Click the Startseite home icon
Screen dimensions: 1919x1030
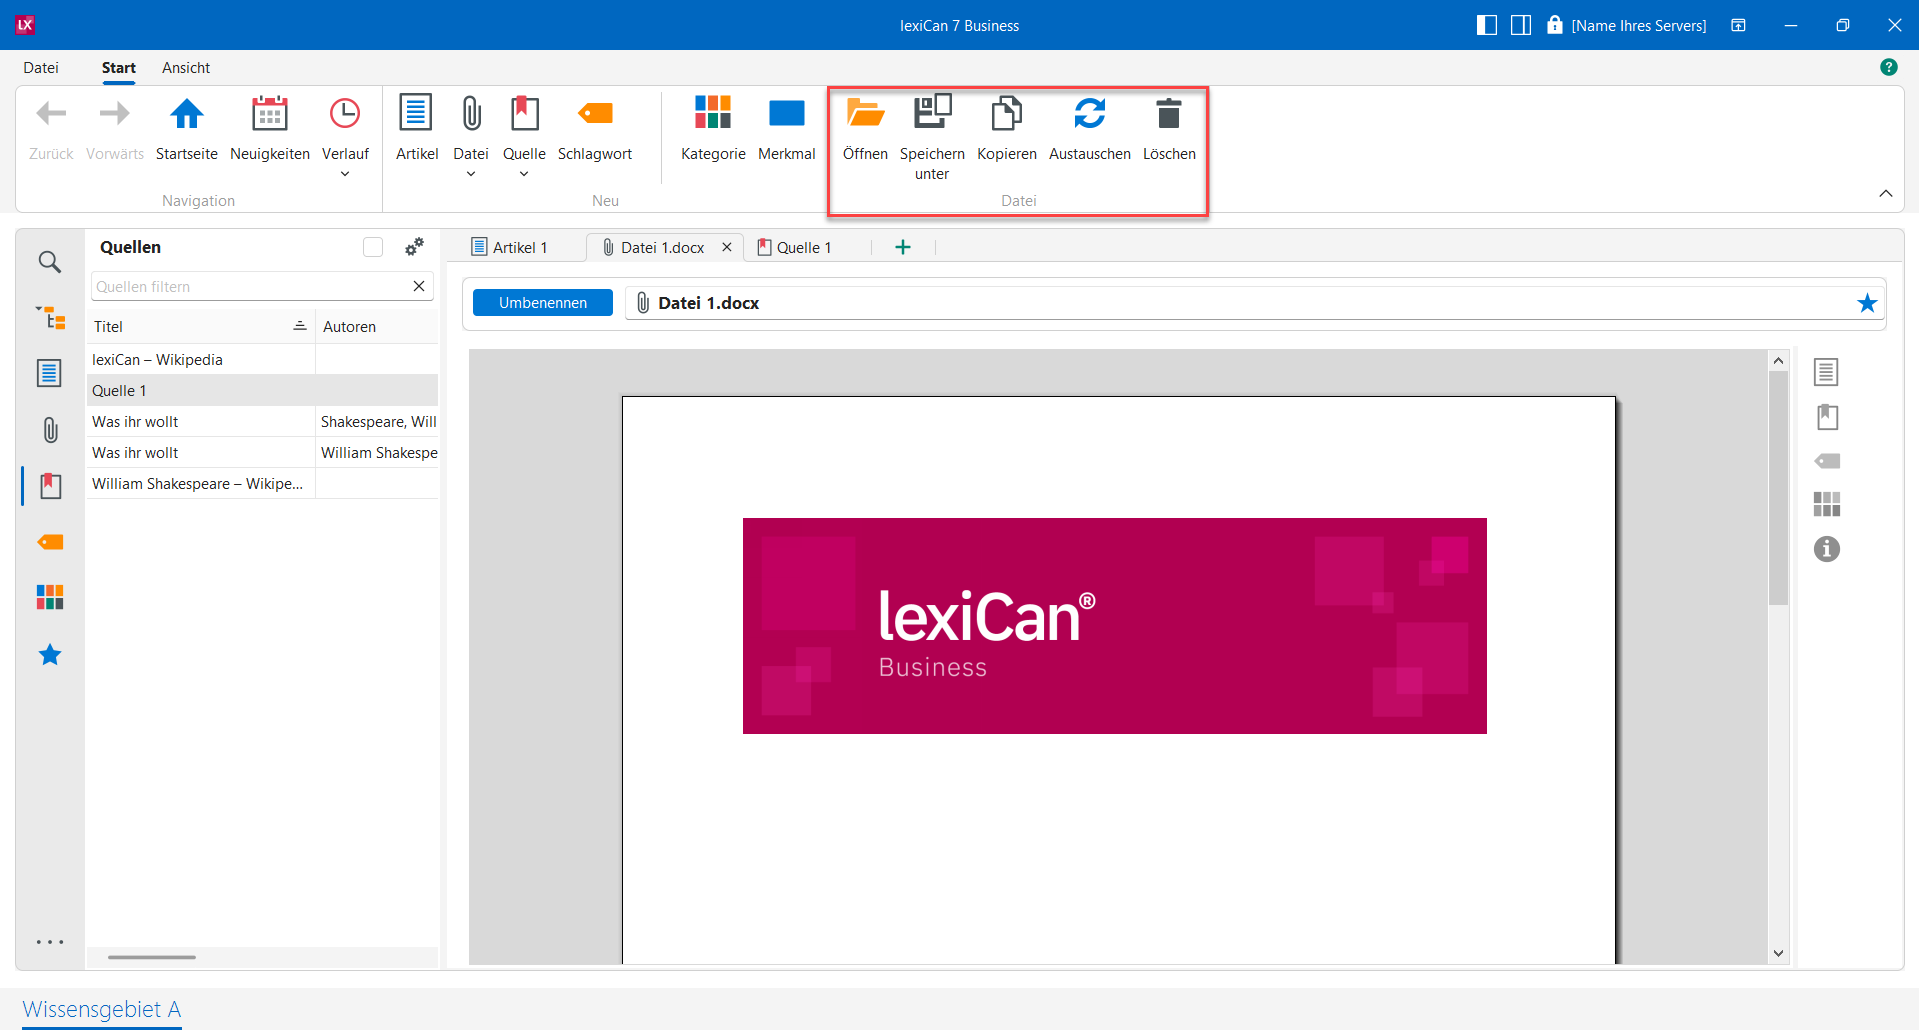tap(186, 115)
